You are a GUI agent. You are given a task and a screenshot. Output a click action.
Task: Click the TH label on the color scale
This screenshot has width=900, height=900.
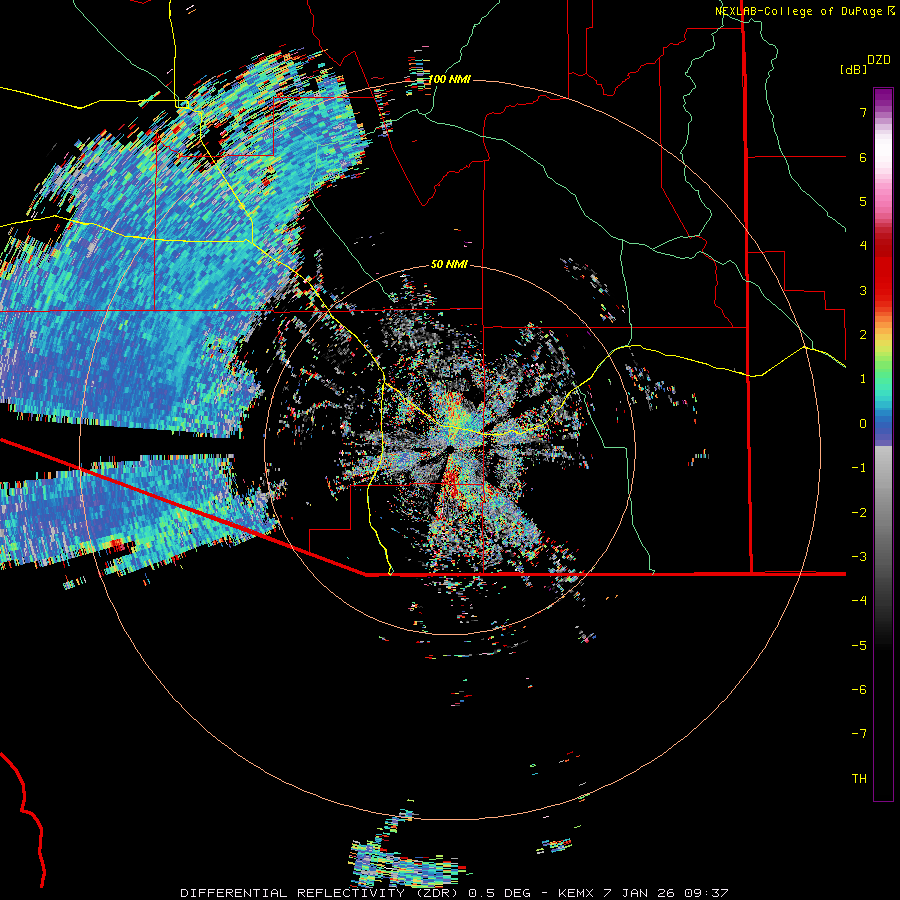pyautogui.click(x=859, y=779)
